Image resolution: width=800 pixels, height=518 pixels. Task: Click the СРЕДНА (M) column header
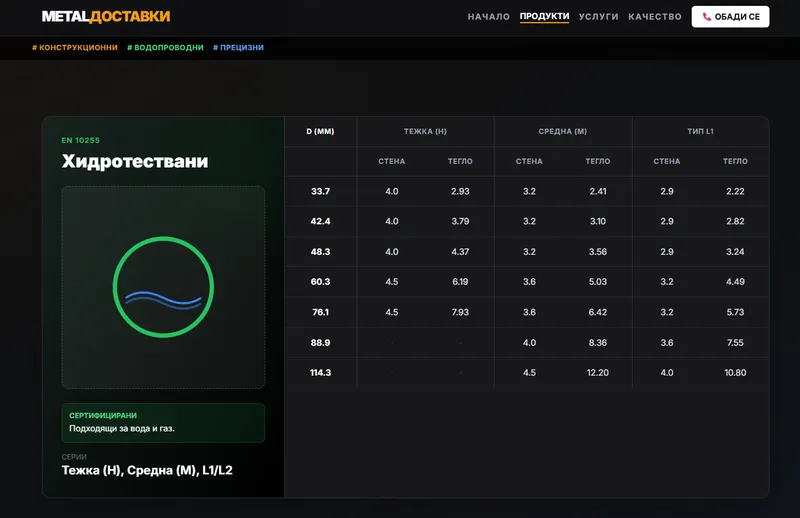pos(563,131)
